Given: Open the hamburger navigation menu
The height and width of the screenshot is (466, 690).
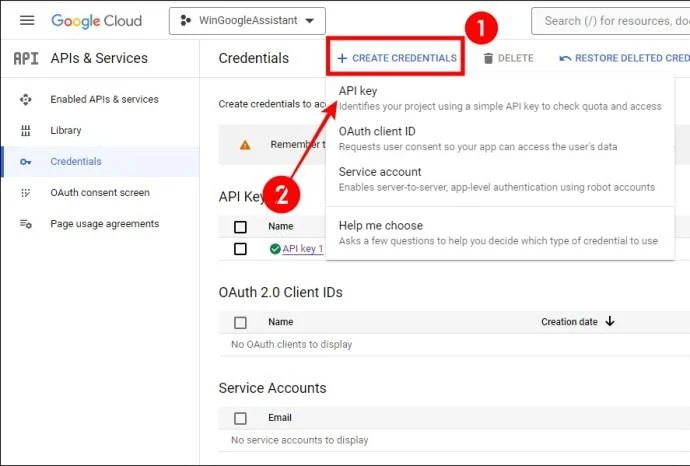Looking at the screenshot, I should (x=27, y=20).
